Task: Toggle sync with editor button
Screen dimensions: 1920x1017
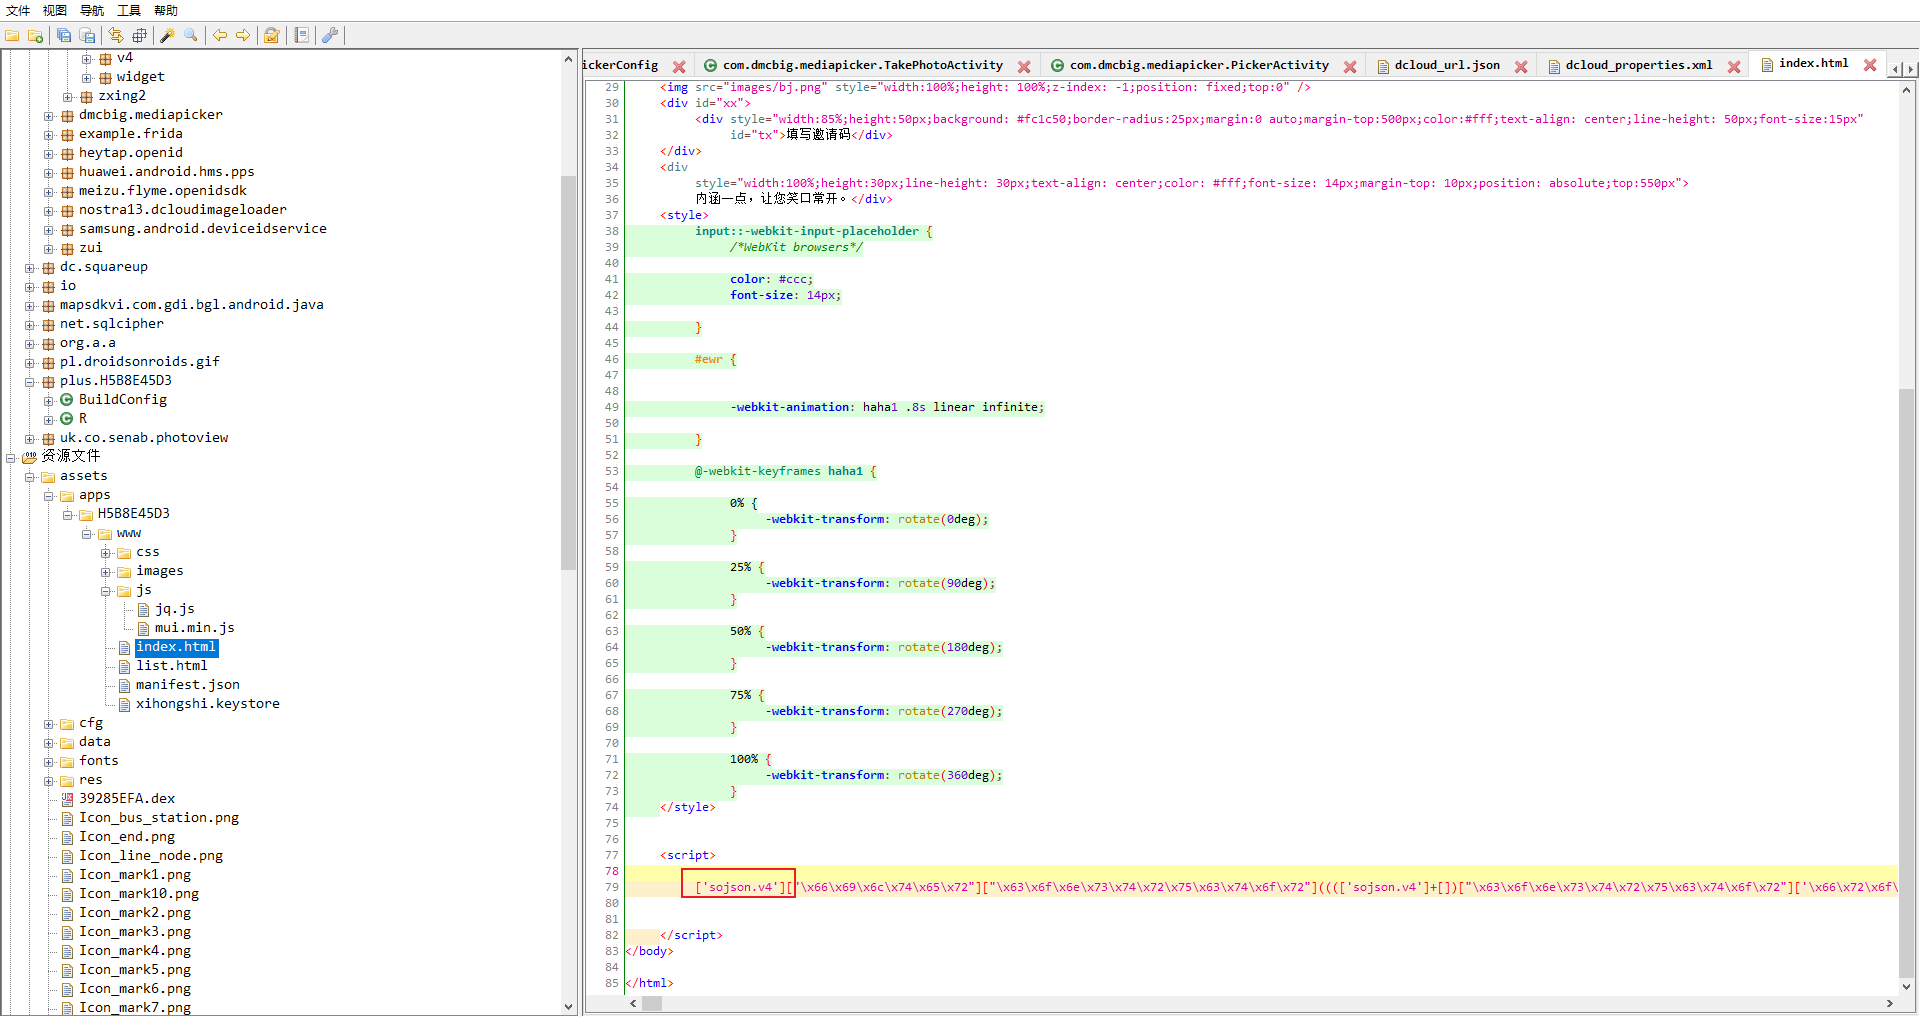Action: (116, 36)
